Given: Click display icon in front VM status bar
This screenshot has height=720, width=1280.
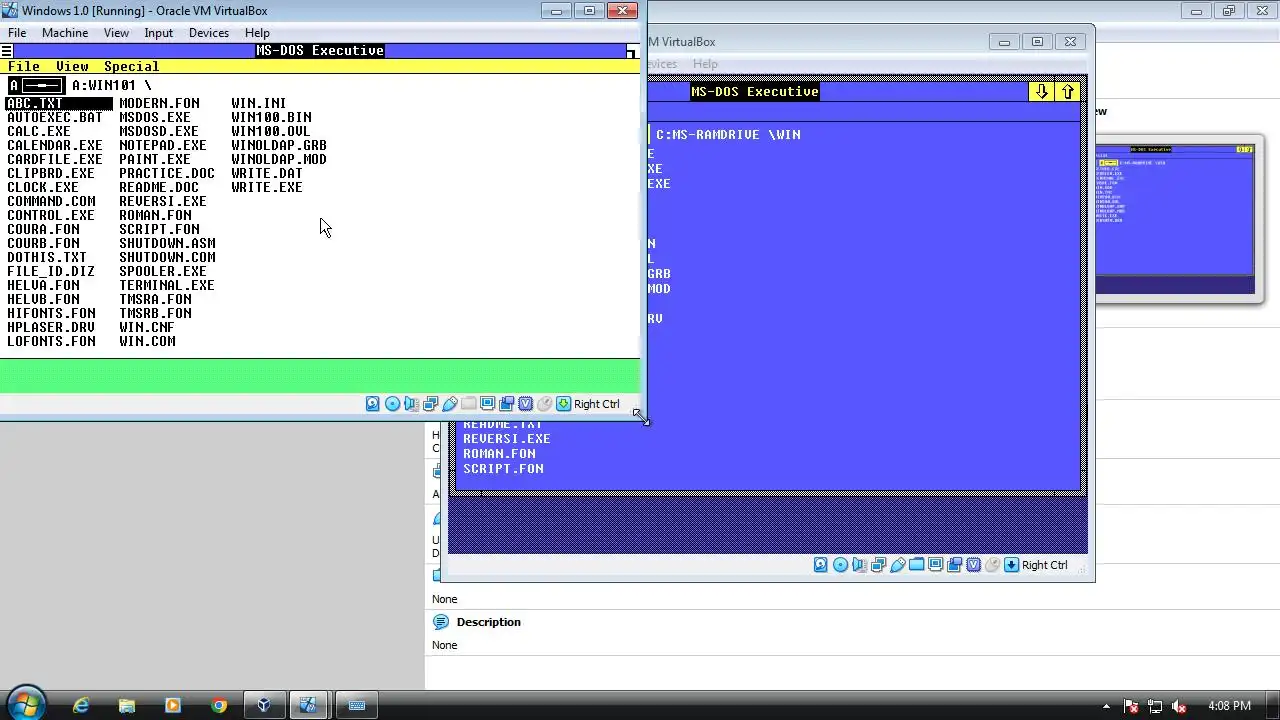Looking at the screenshot, I should (x=487, y=404).
